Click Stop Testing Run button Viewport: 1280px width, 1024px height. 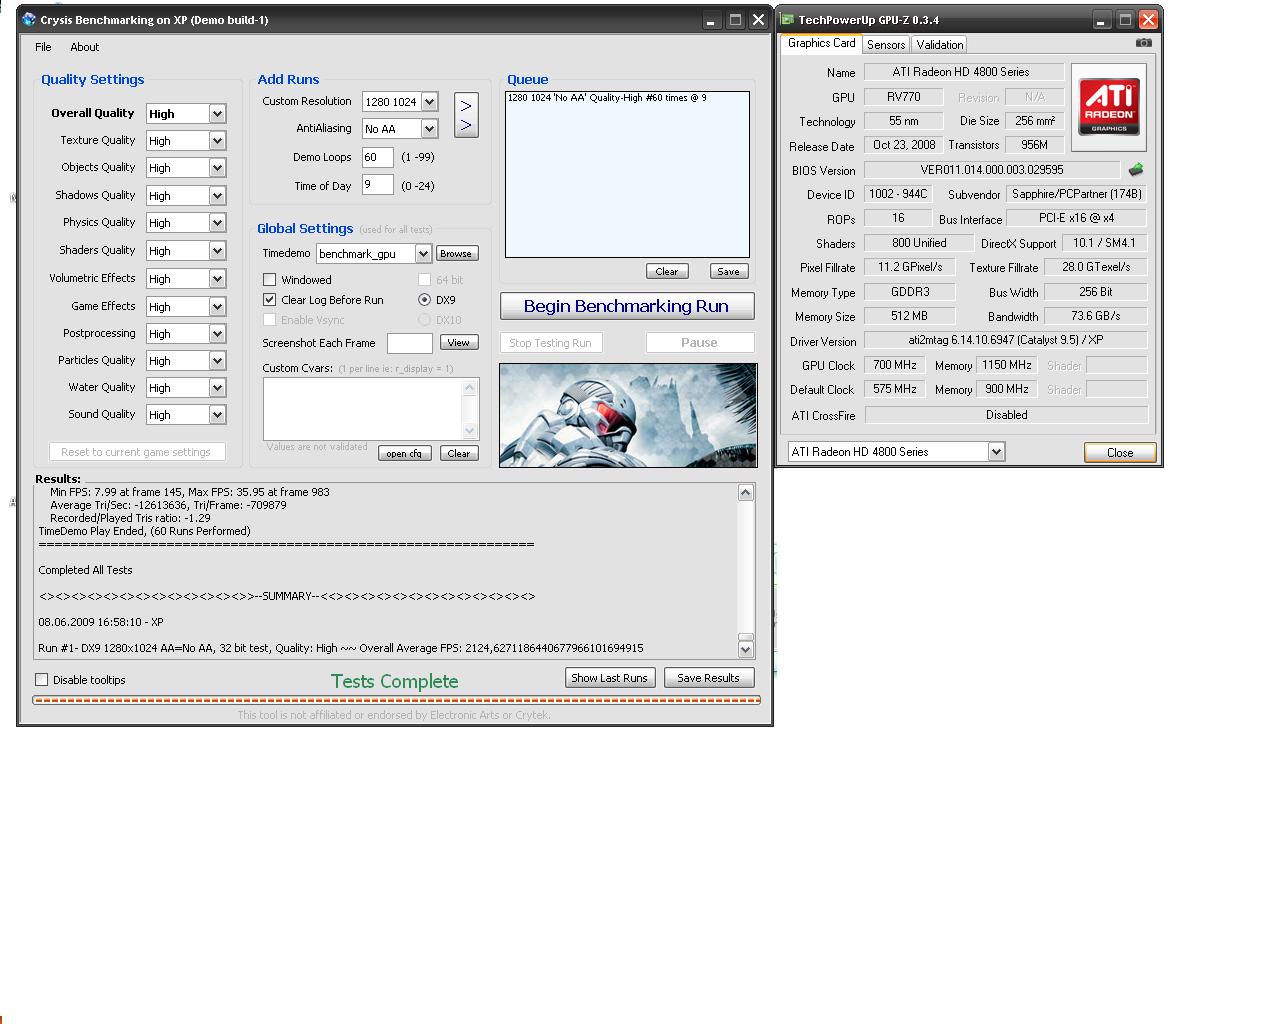point(550,342)
